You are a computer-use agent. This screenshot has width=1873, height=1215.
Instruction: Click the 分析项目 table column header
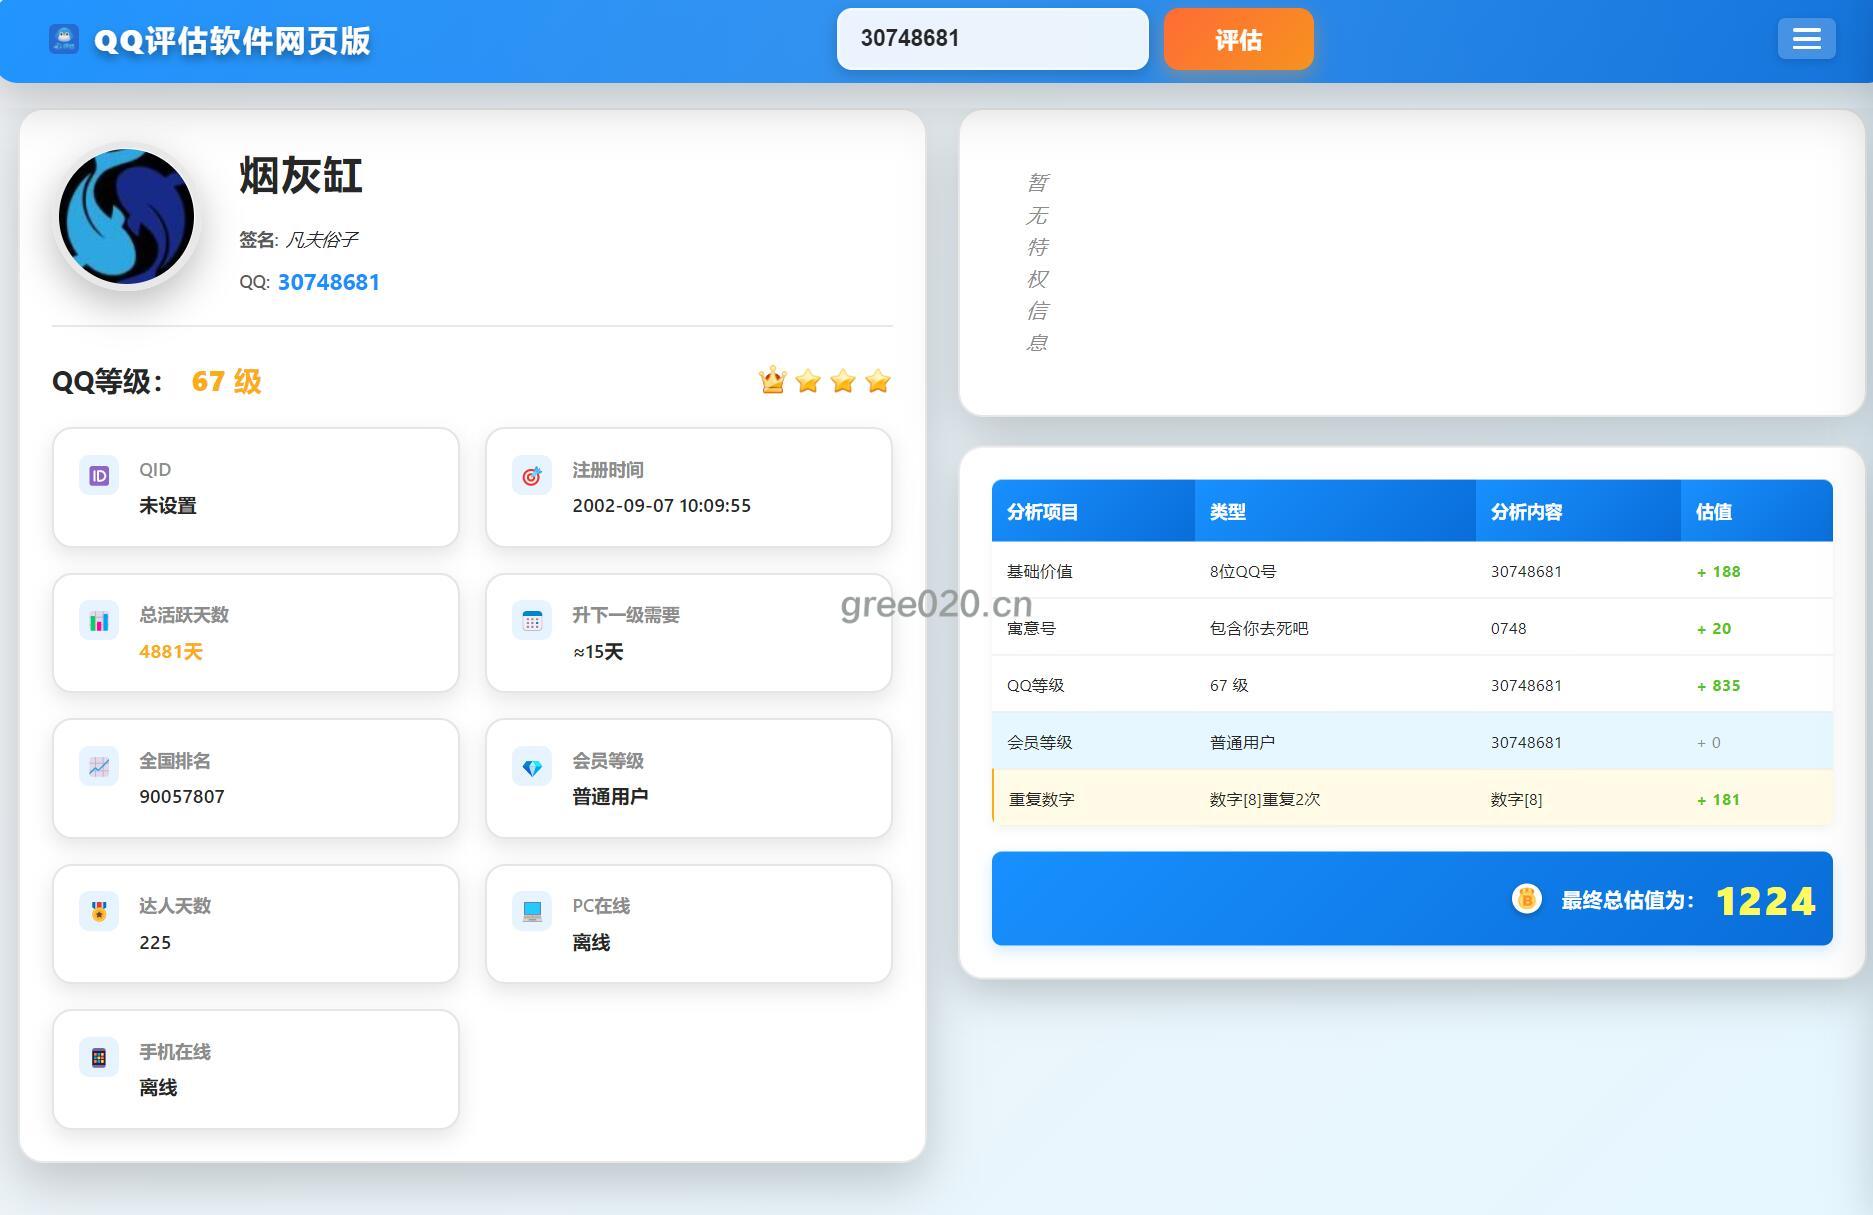1042,512
